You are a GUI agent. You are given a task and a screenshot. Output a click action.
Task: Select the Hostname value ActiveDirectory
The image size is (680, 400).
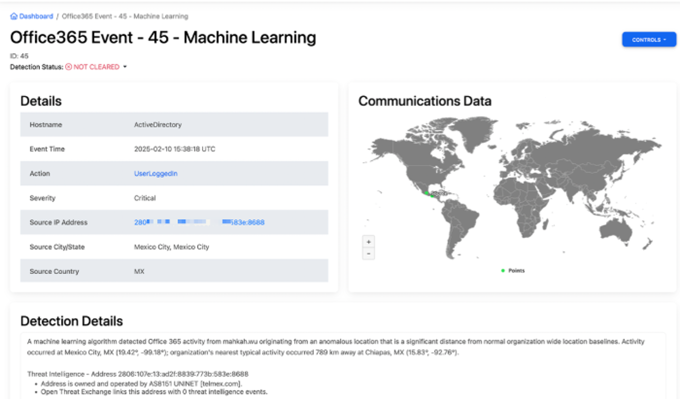pos(158,125)
